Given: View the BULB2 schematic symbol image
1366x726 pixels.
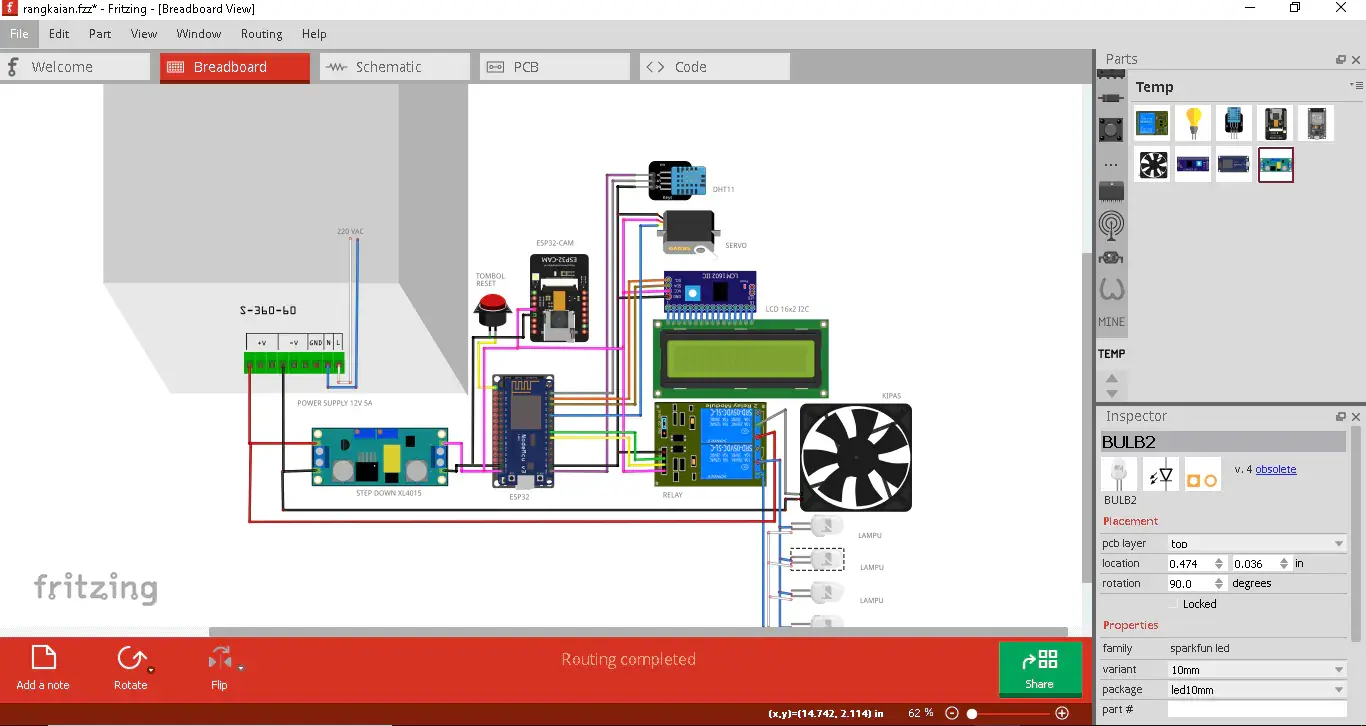Looking at the screenshot, I should point(1160,474).
